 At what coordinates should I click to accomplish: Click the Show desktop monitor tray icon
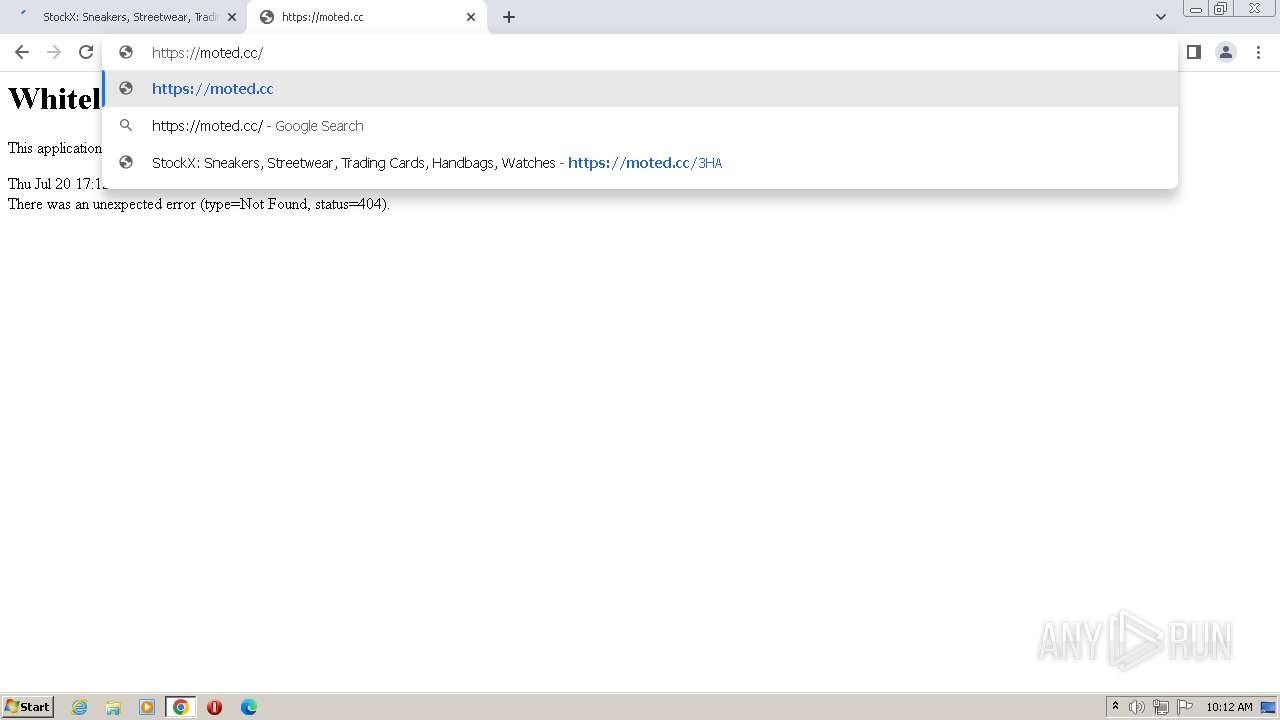[x=1268, y=707]
